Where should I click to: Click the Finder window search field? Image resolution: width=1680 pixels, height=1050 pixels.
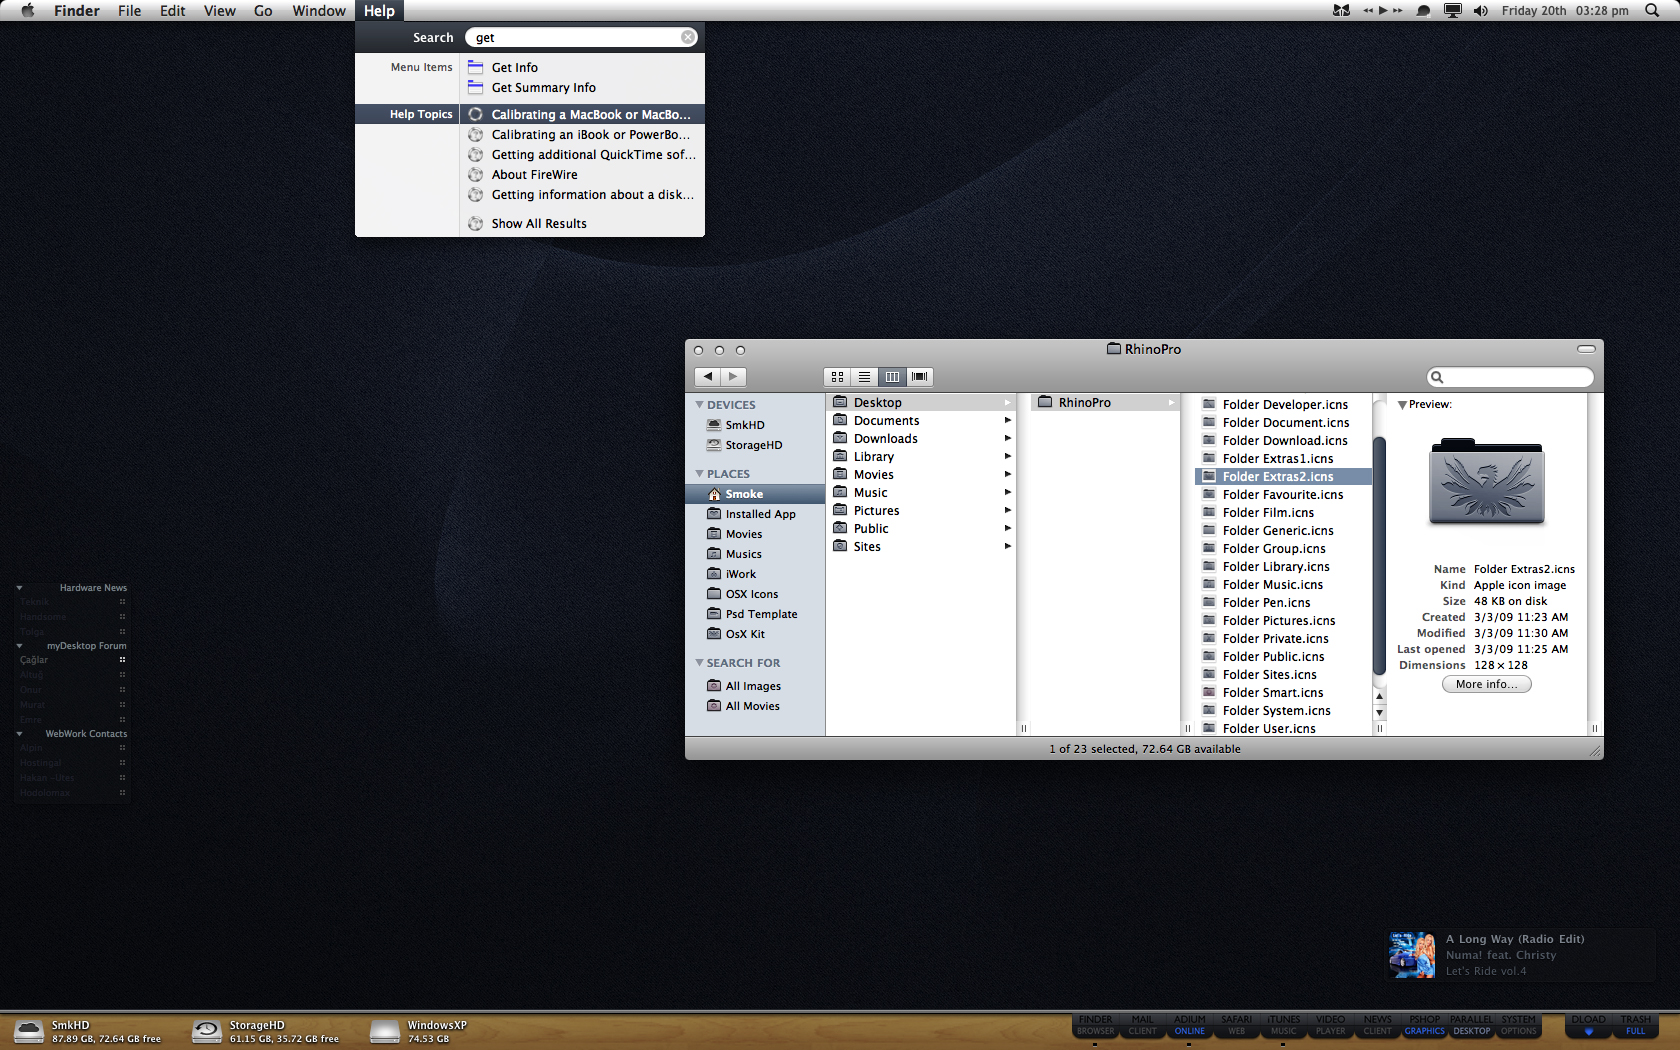pos(1510,377)
